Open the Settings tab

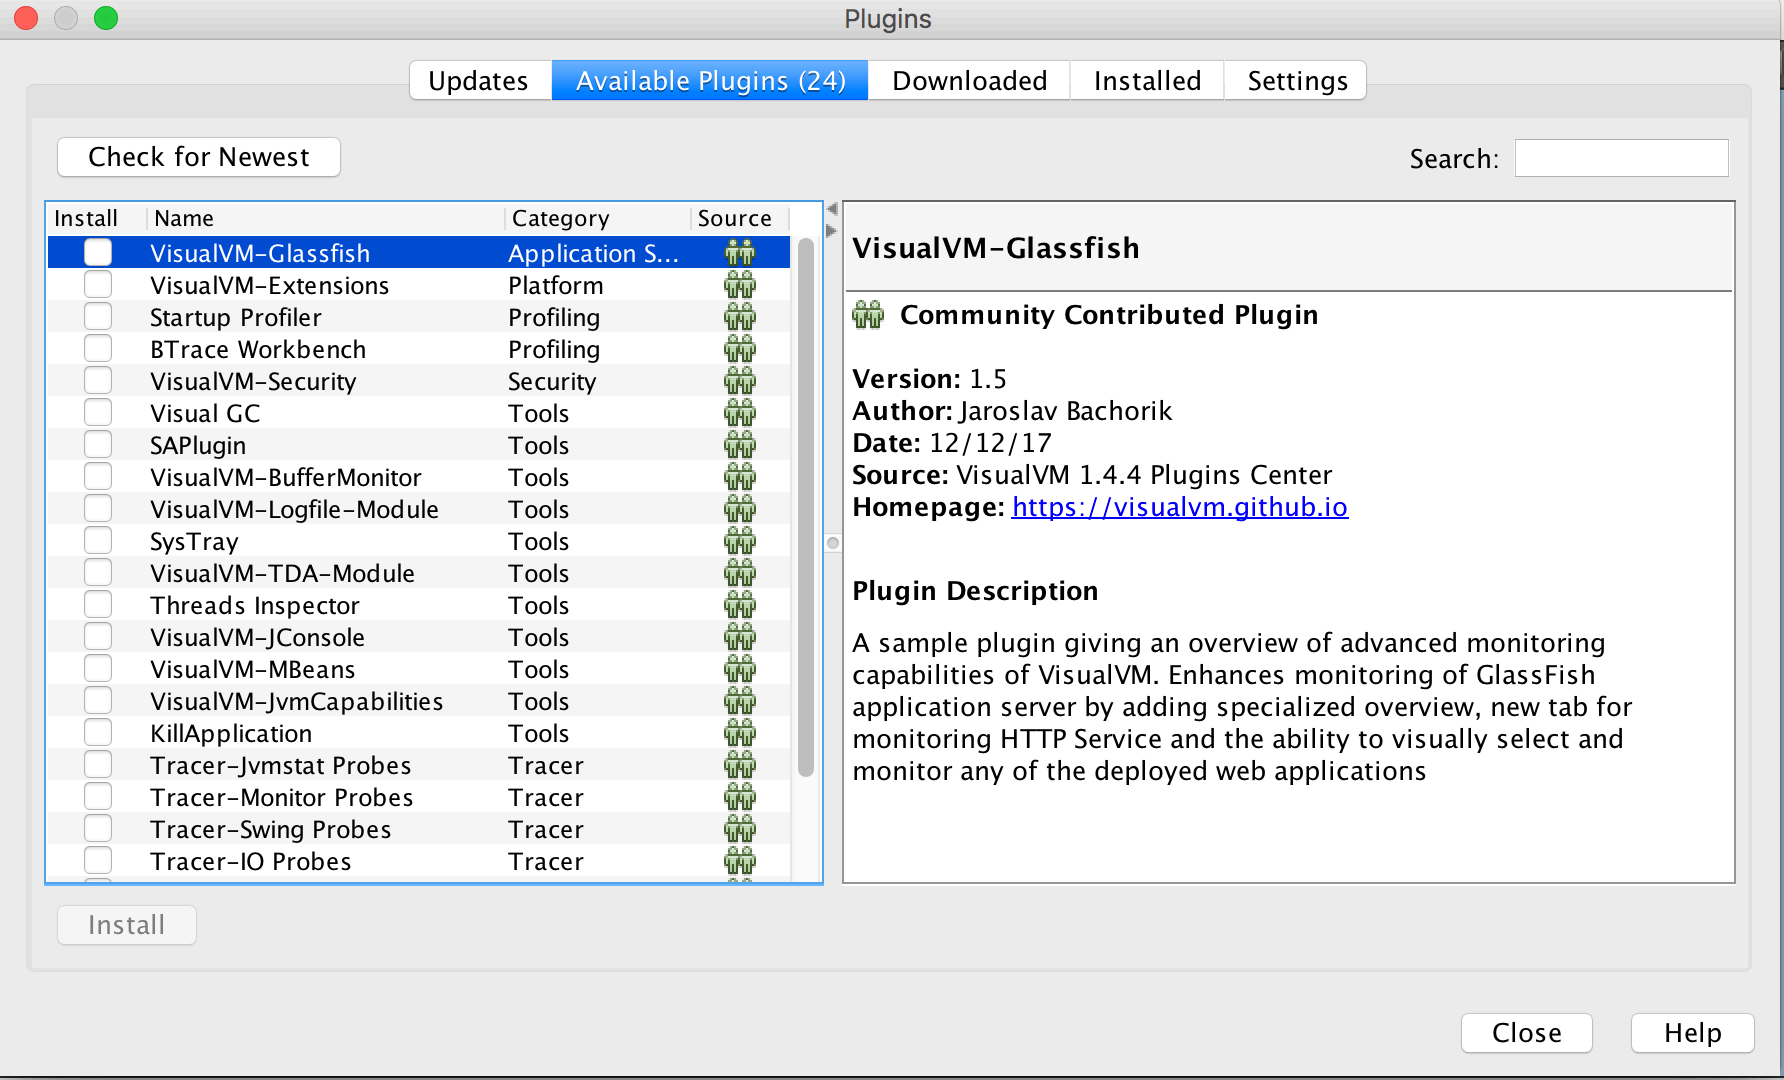coord(1296,80)
